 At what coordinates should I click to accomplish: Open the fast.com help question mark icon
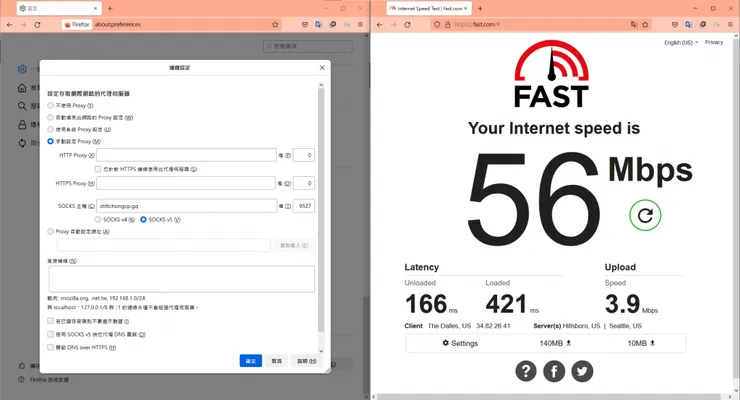coord(526,371)
